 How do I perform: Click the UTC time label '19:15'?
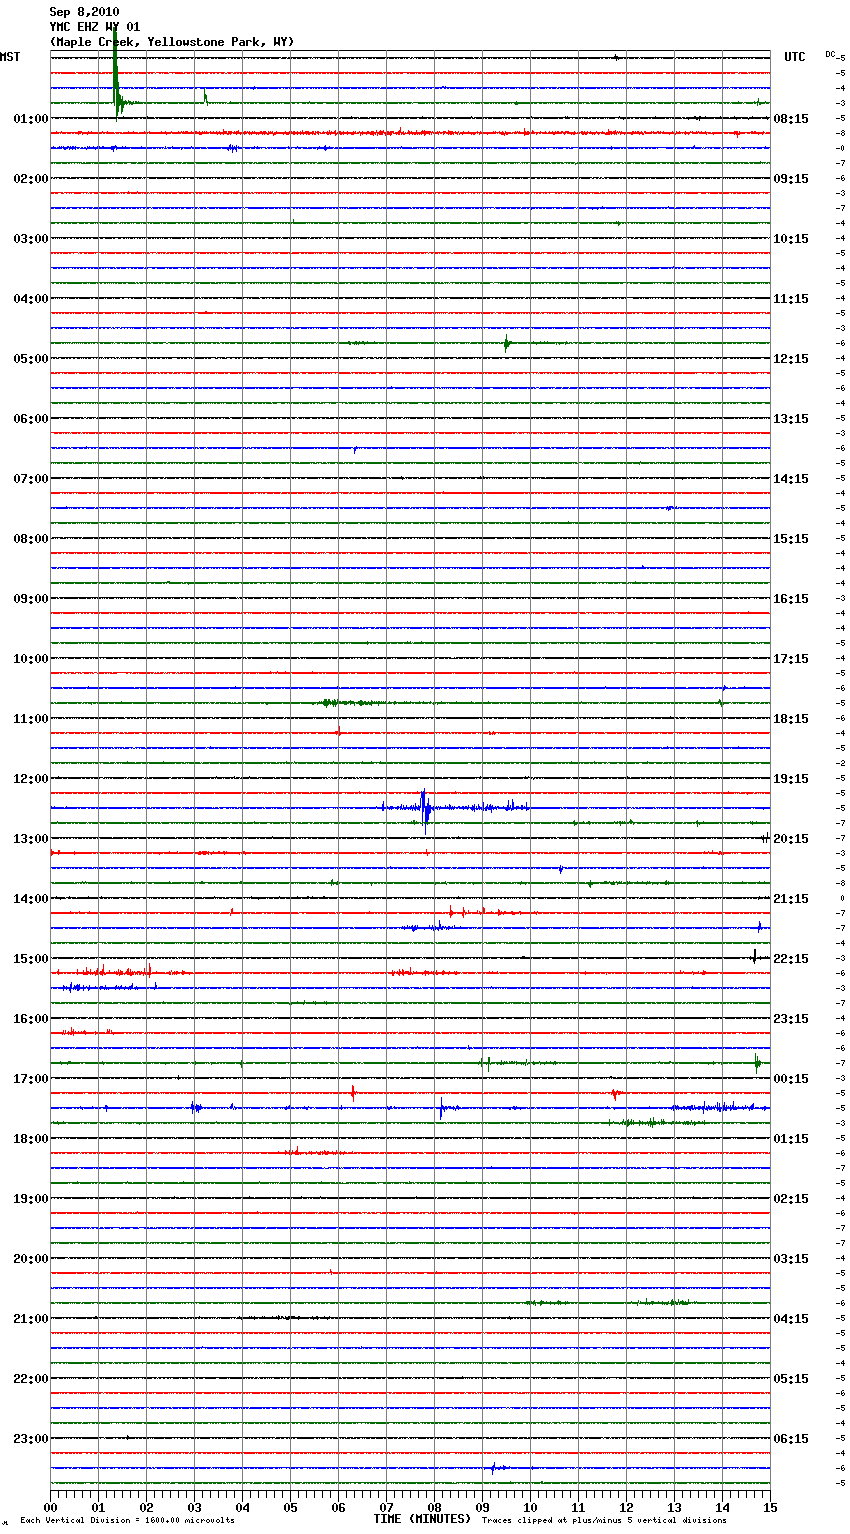click(x=791, y=779)
